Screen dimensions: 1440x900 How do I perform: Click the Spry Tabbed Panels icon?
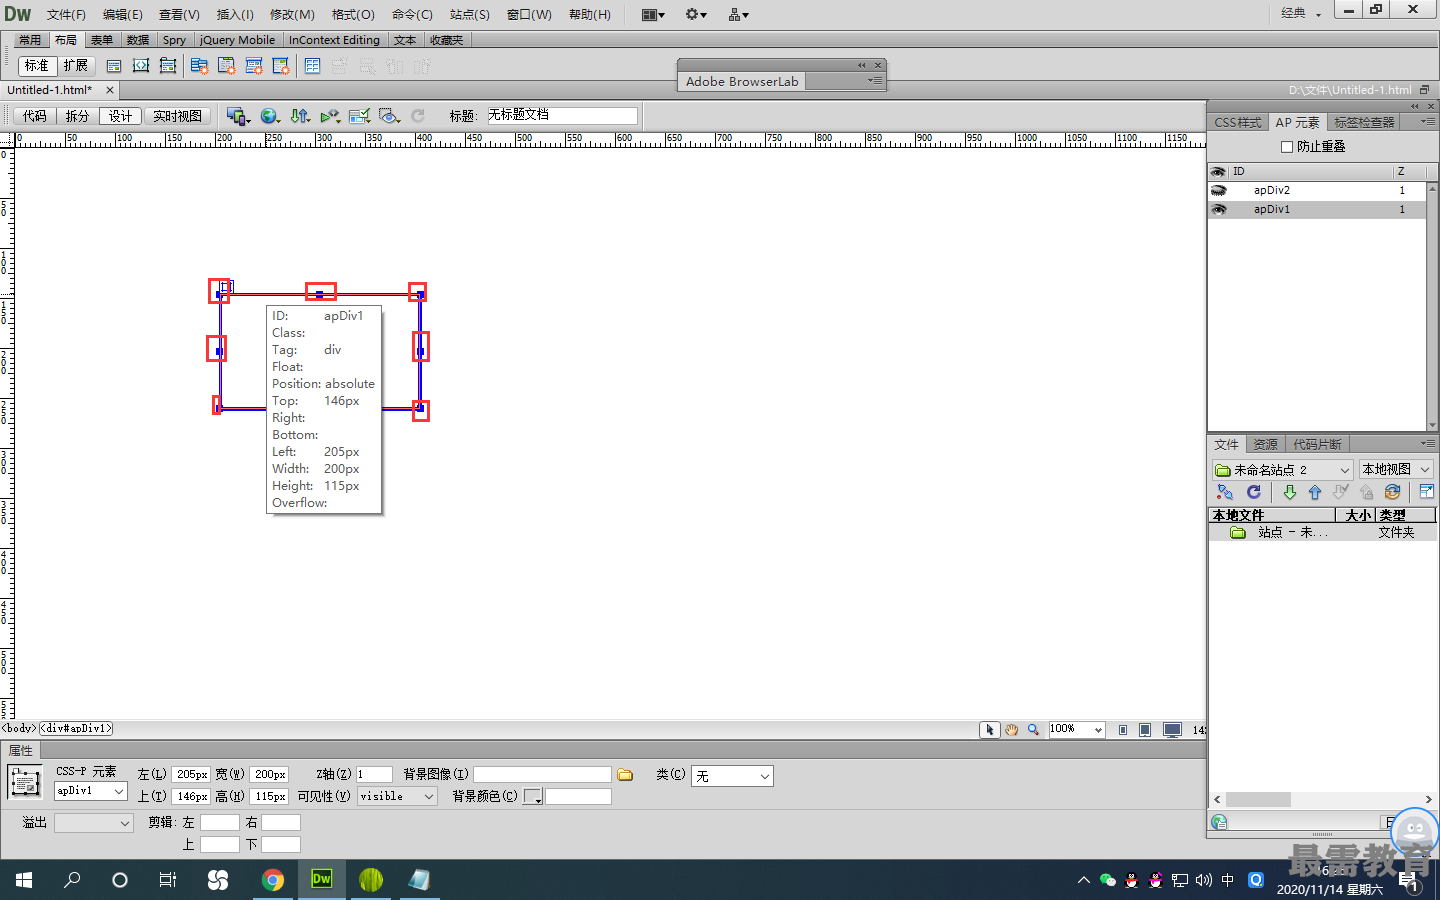[227, 66]
